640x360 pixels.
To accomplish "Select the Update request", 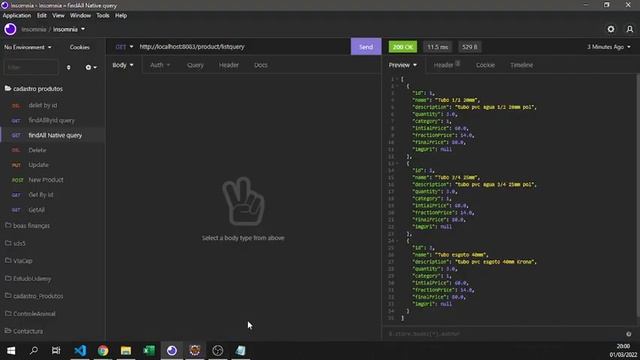I will [x=53, y=165].
